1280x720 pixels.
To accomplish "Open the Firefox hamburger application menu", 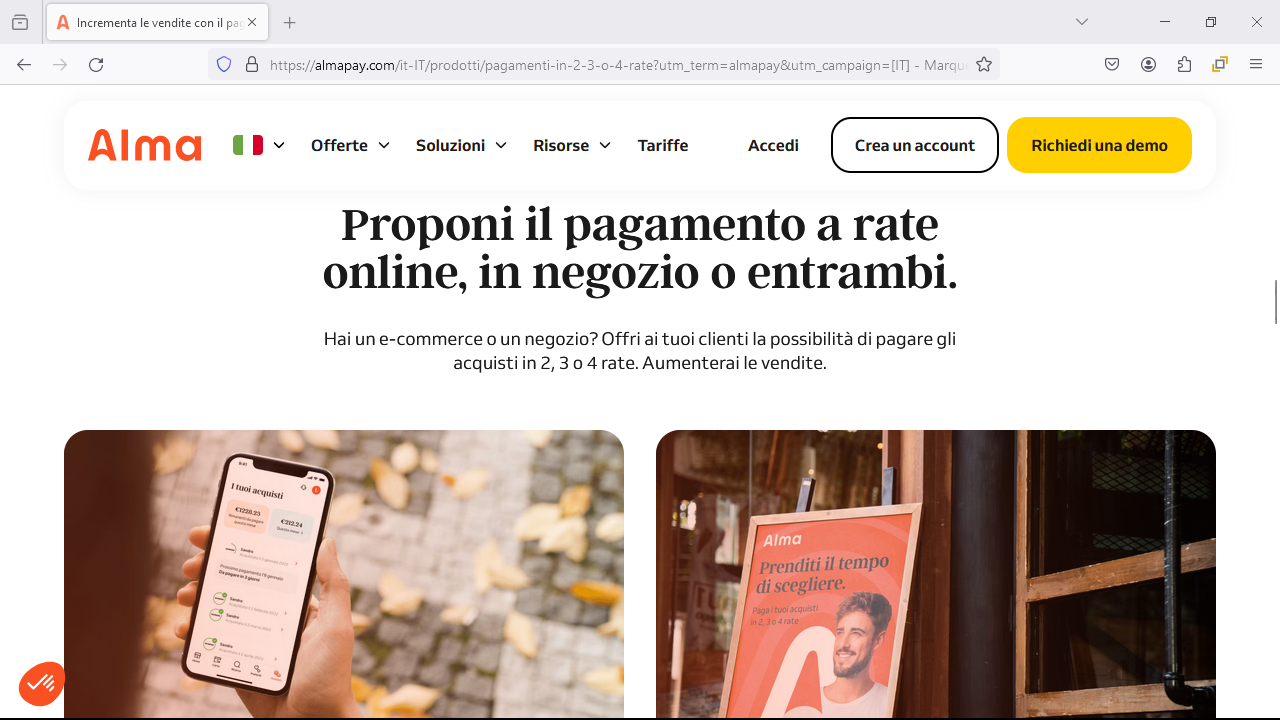I will tap(1256, 65).
